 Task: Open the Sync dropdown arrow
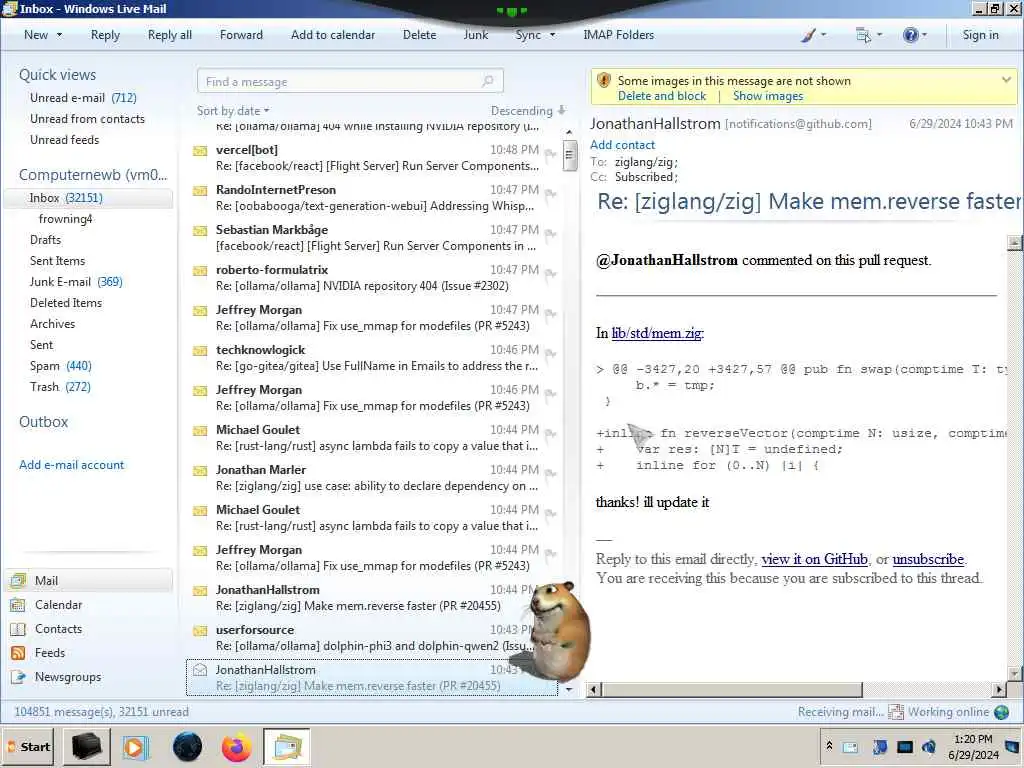tap(552, 35)
